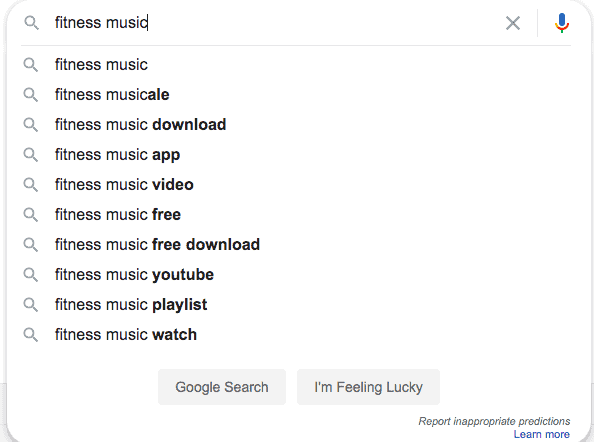The image size is (594, 442).
Task: Click the microphone voice search icon
Action: (x=562, y=23)
